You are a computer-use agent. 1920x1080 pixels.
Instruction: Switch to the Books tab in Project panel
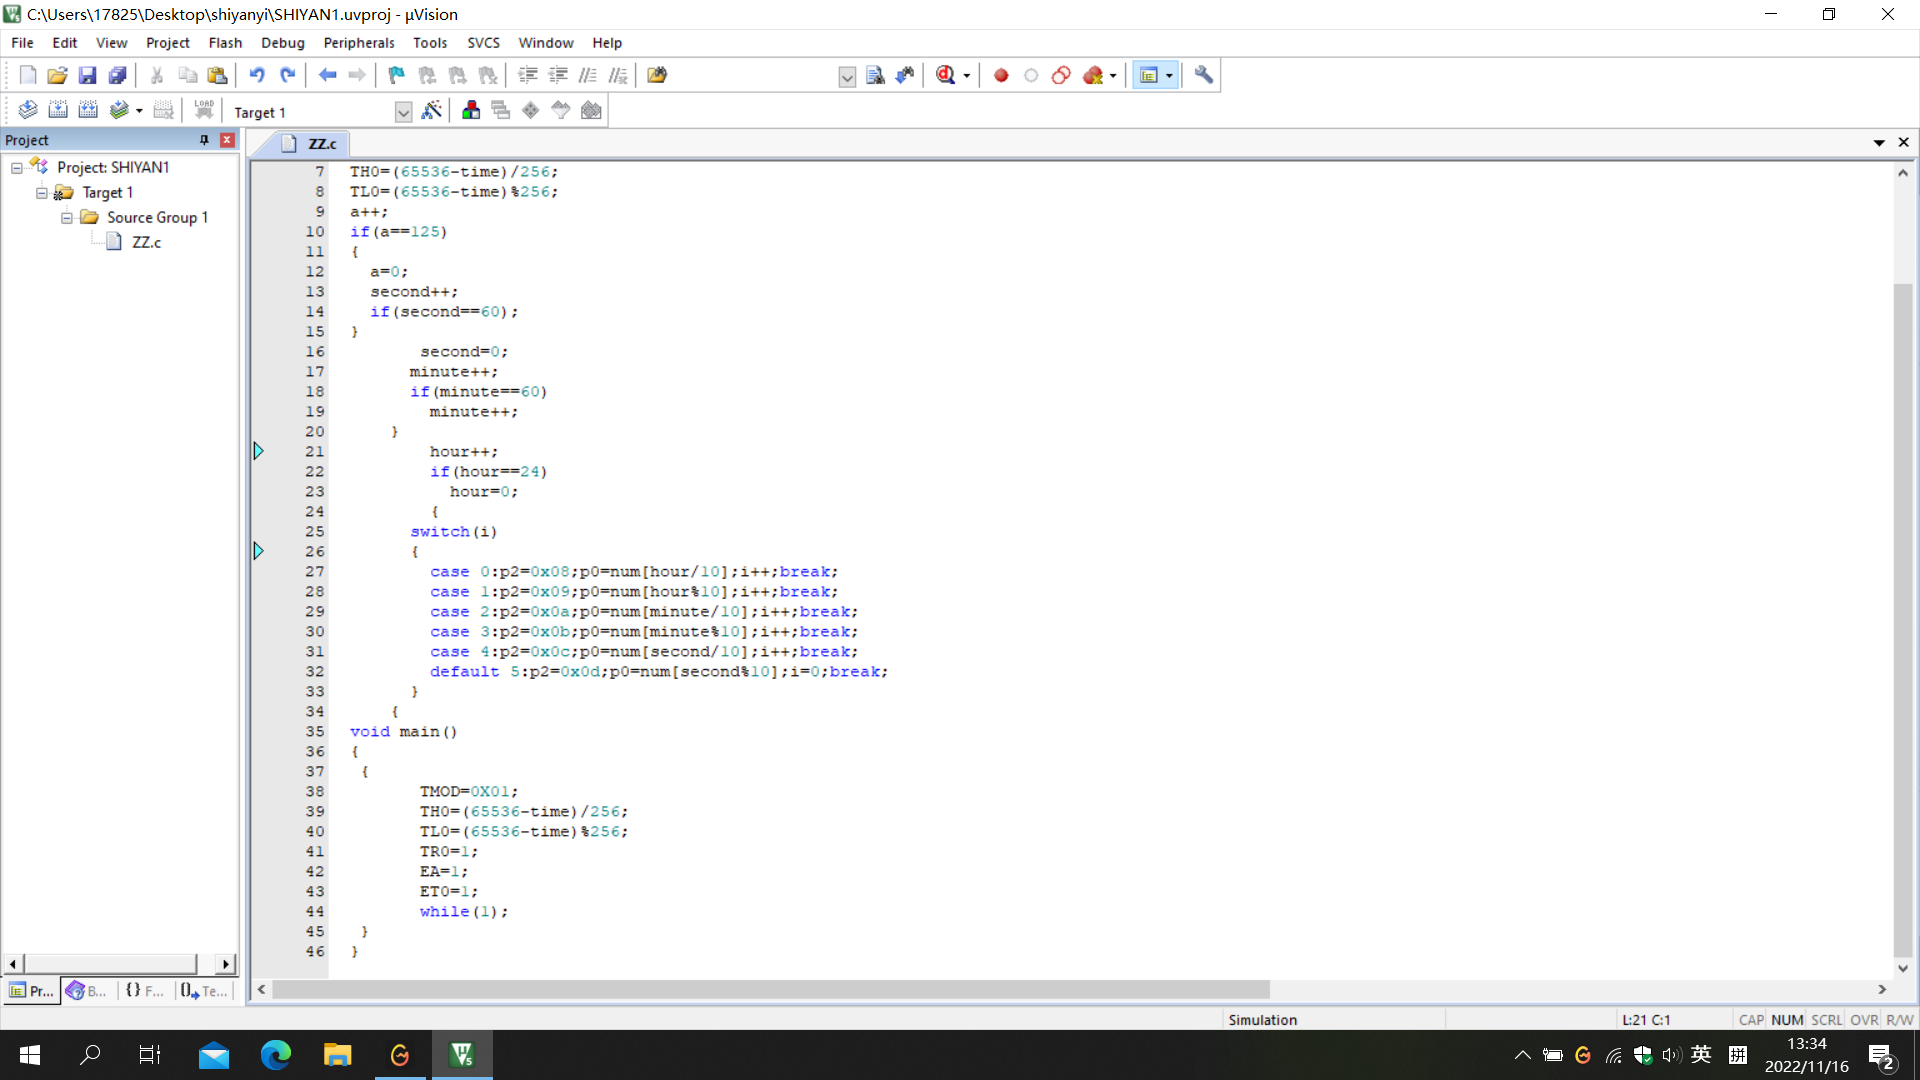click(x=87, y=991)
